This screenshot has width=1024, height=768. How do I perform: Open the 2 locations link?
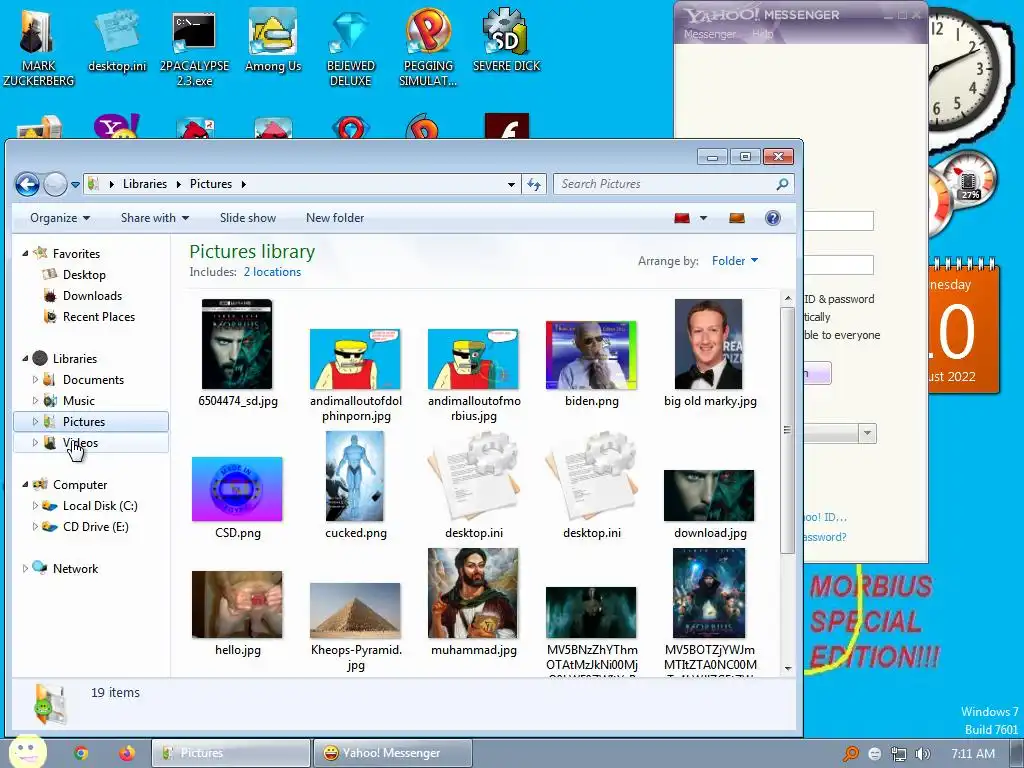(272, 272)
